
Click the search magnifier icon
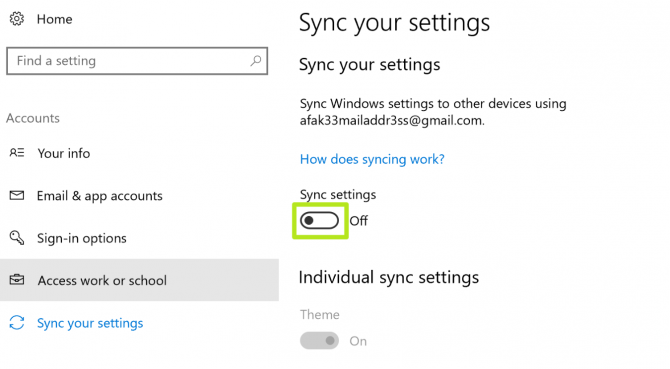pos(256,61)
